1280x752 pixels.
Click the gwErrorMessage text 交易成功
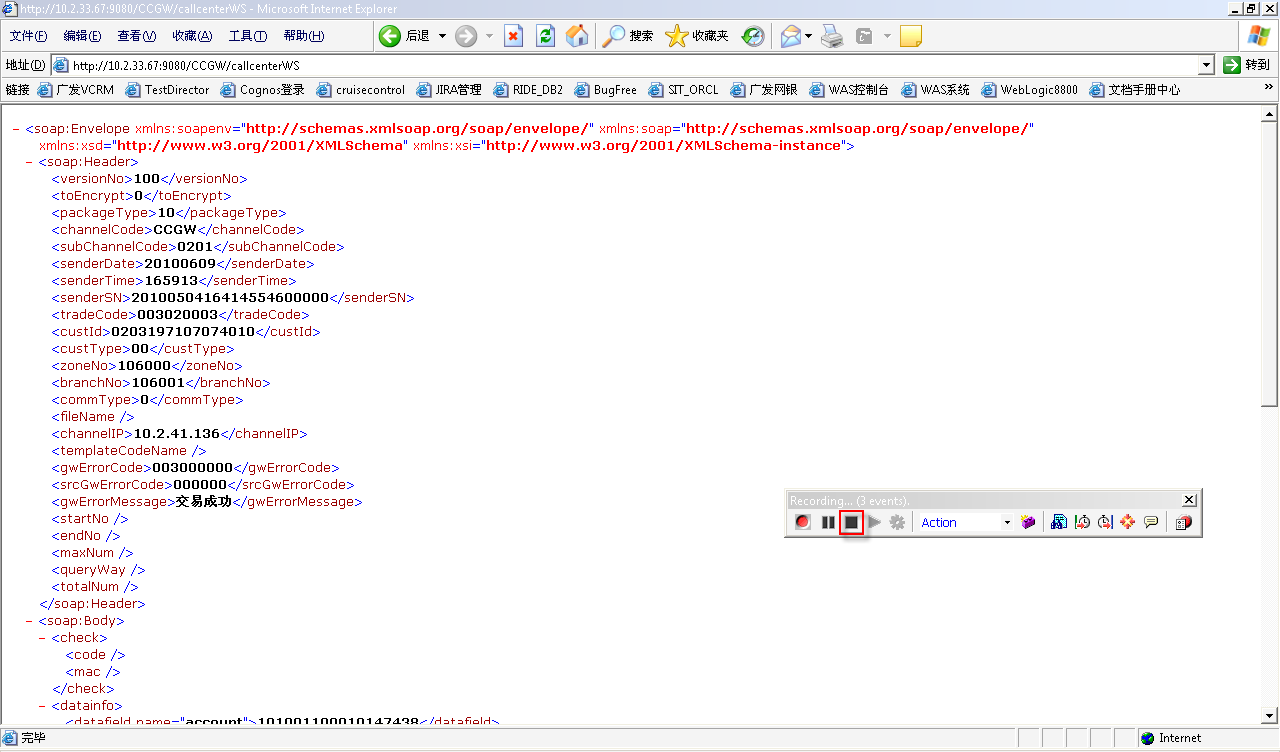tap(204, 502)
